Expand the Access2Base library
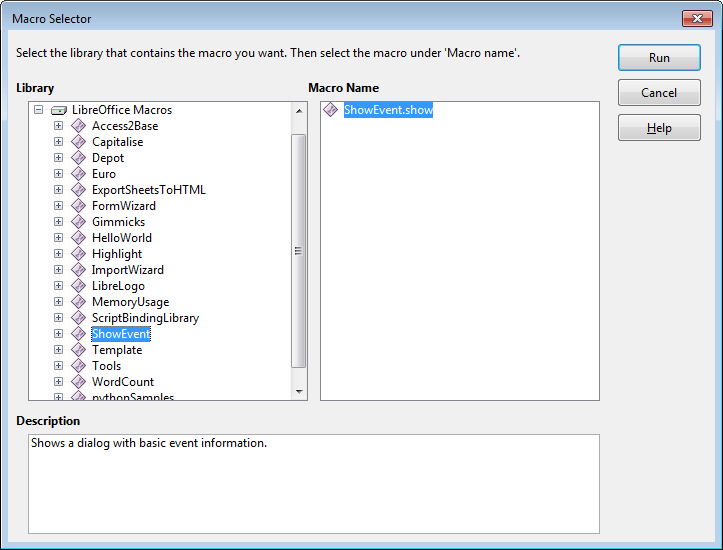 (x=58, y=125)
